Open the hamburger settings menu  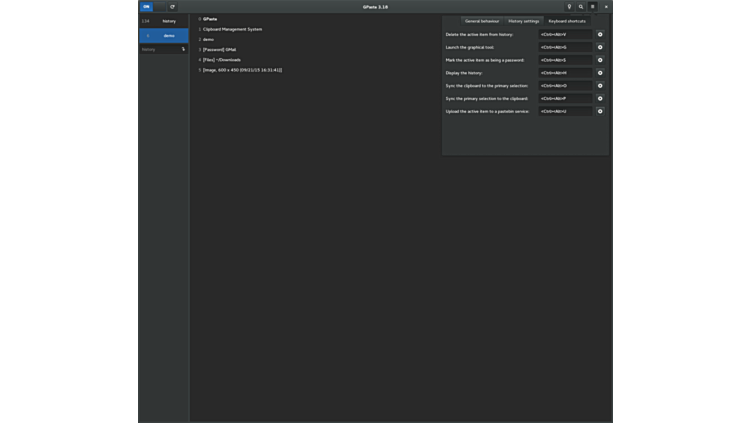(x=592, y=7)
